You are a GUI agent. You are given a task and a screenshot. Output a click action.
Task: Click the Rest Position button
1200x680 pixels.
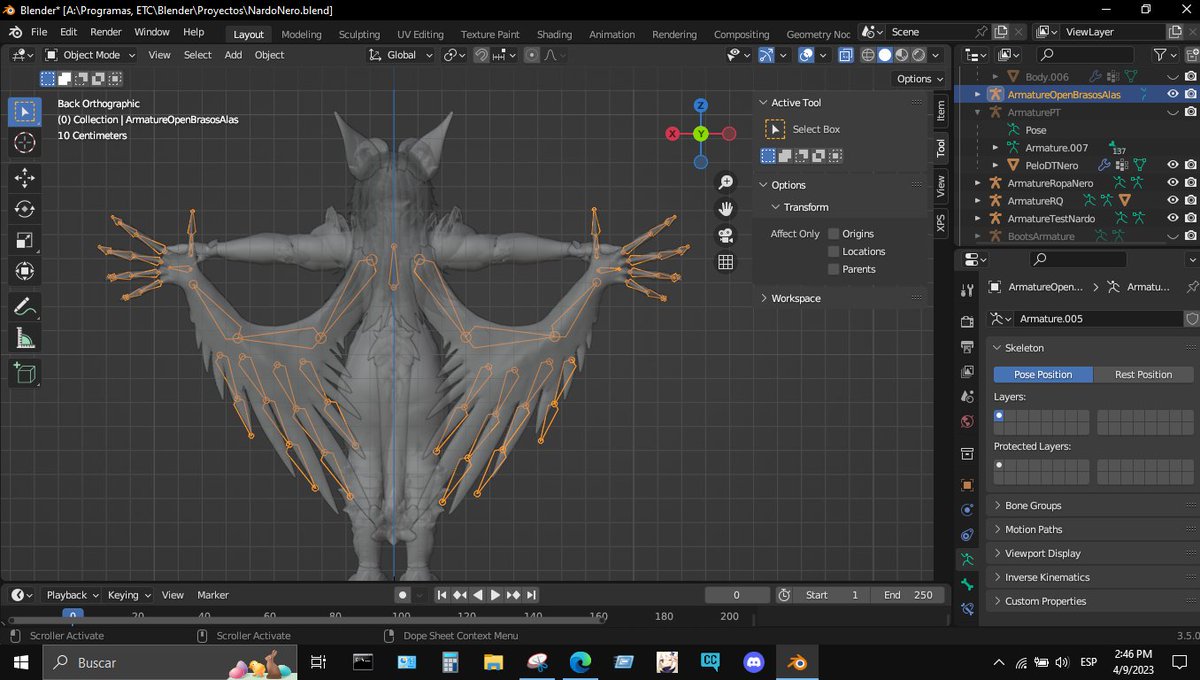(x=1143, y=375)
